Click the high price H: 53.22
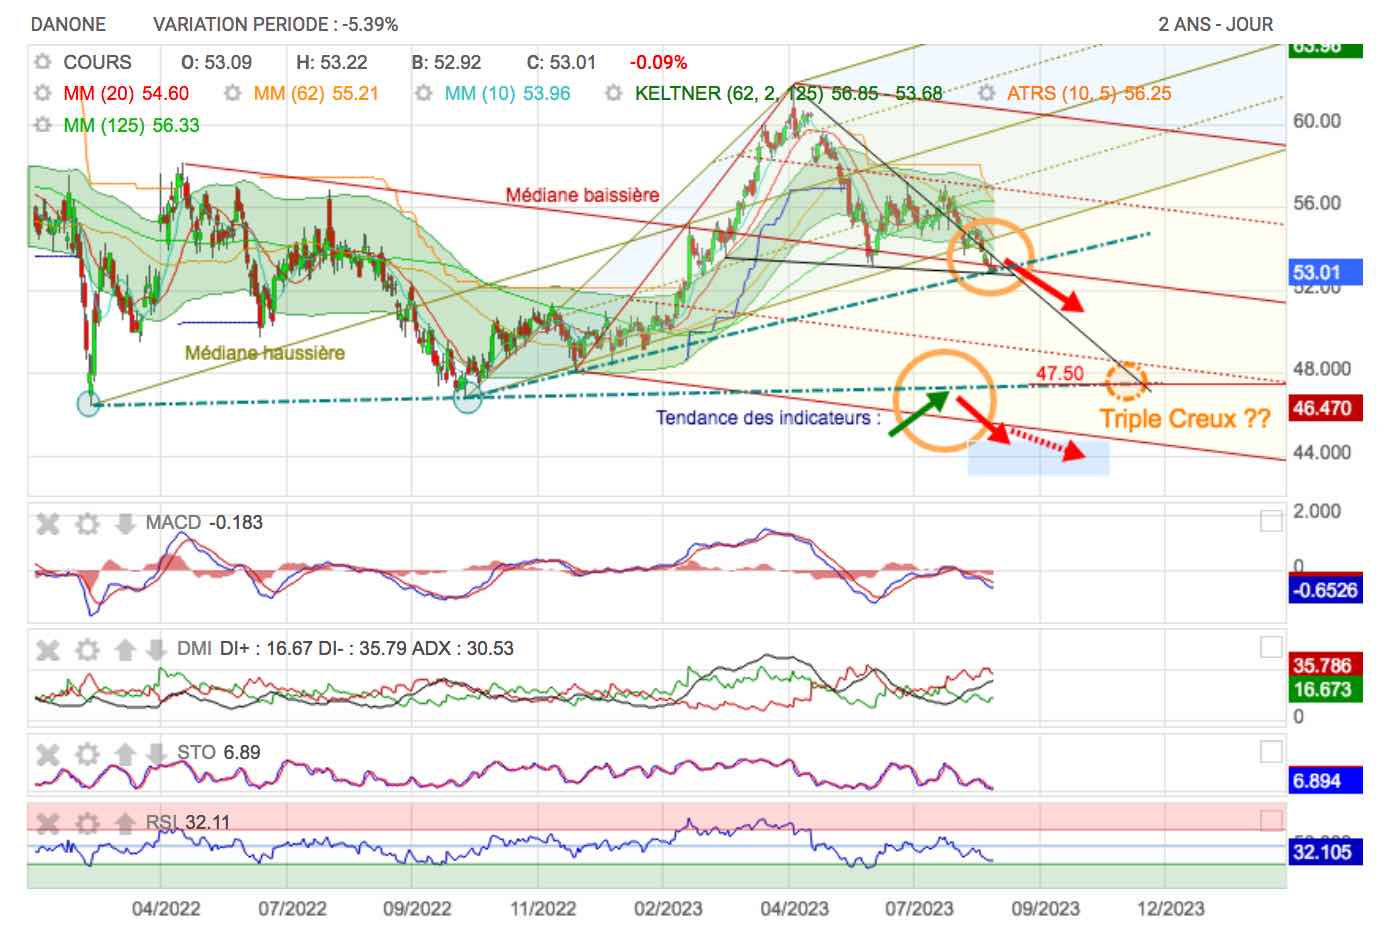The width and height of the screenshot is (1384, 936). click(332, 62)
